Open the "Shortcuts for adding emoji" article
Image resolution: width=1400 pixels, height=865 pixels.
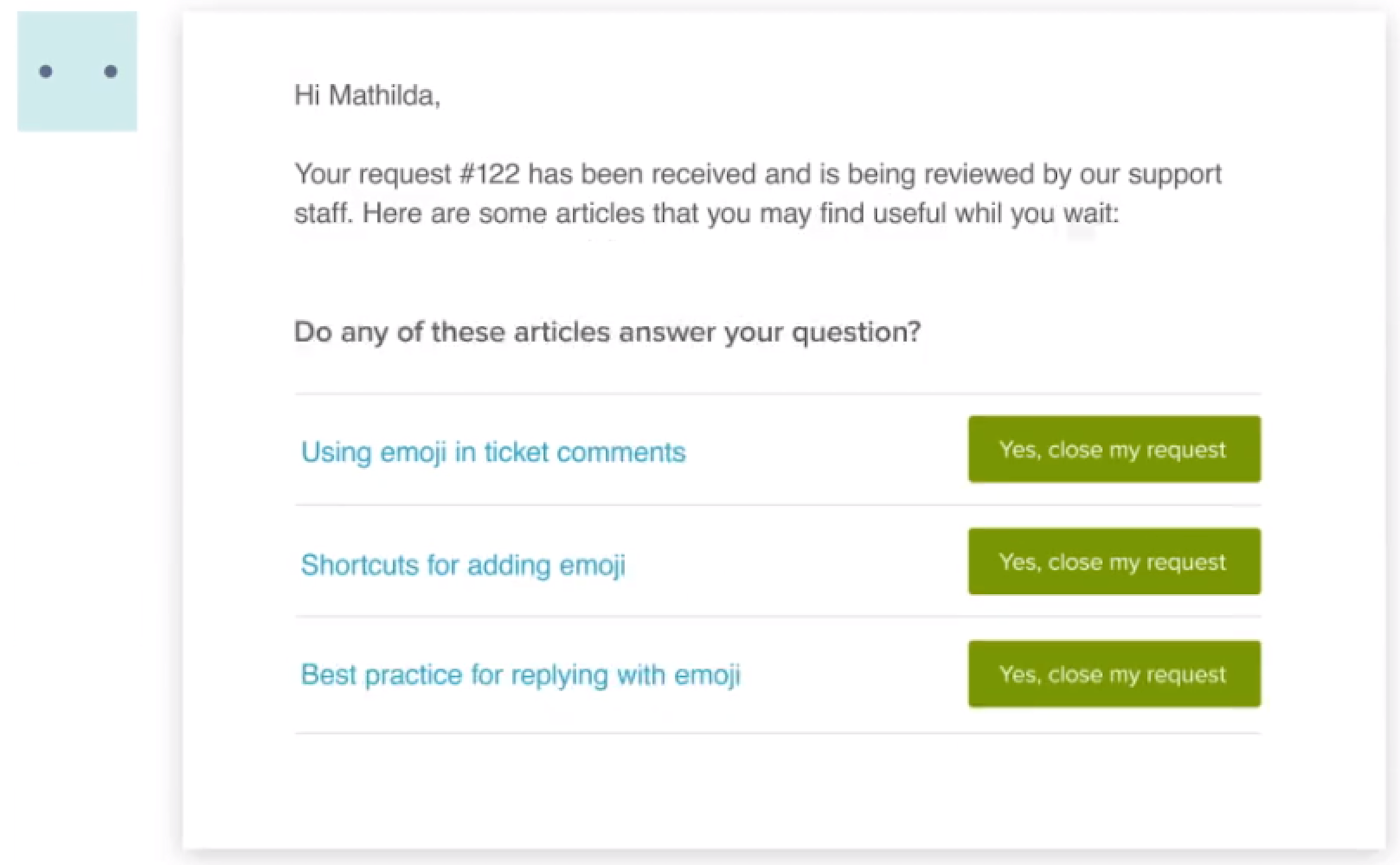tap(463, 565)
